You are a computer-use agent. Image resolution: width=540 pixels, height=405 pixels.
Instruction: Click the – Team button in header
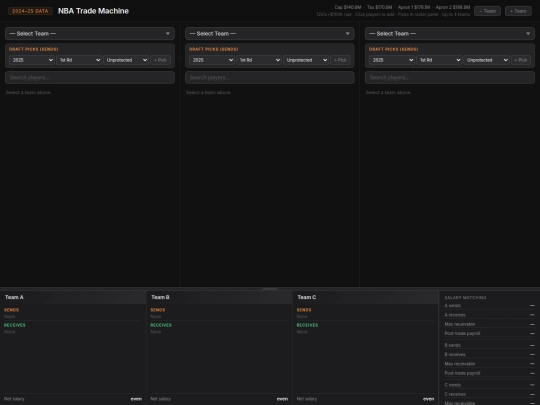tap(487, 11)
